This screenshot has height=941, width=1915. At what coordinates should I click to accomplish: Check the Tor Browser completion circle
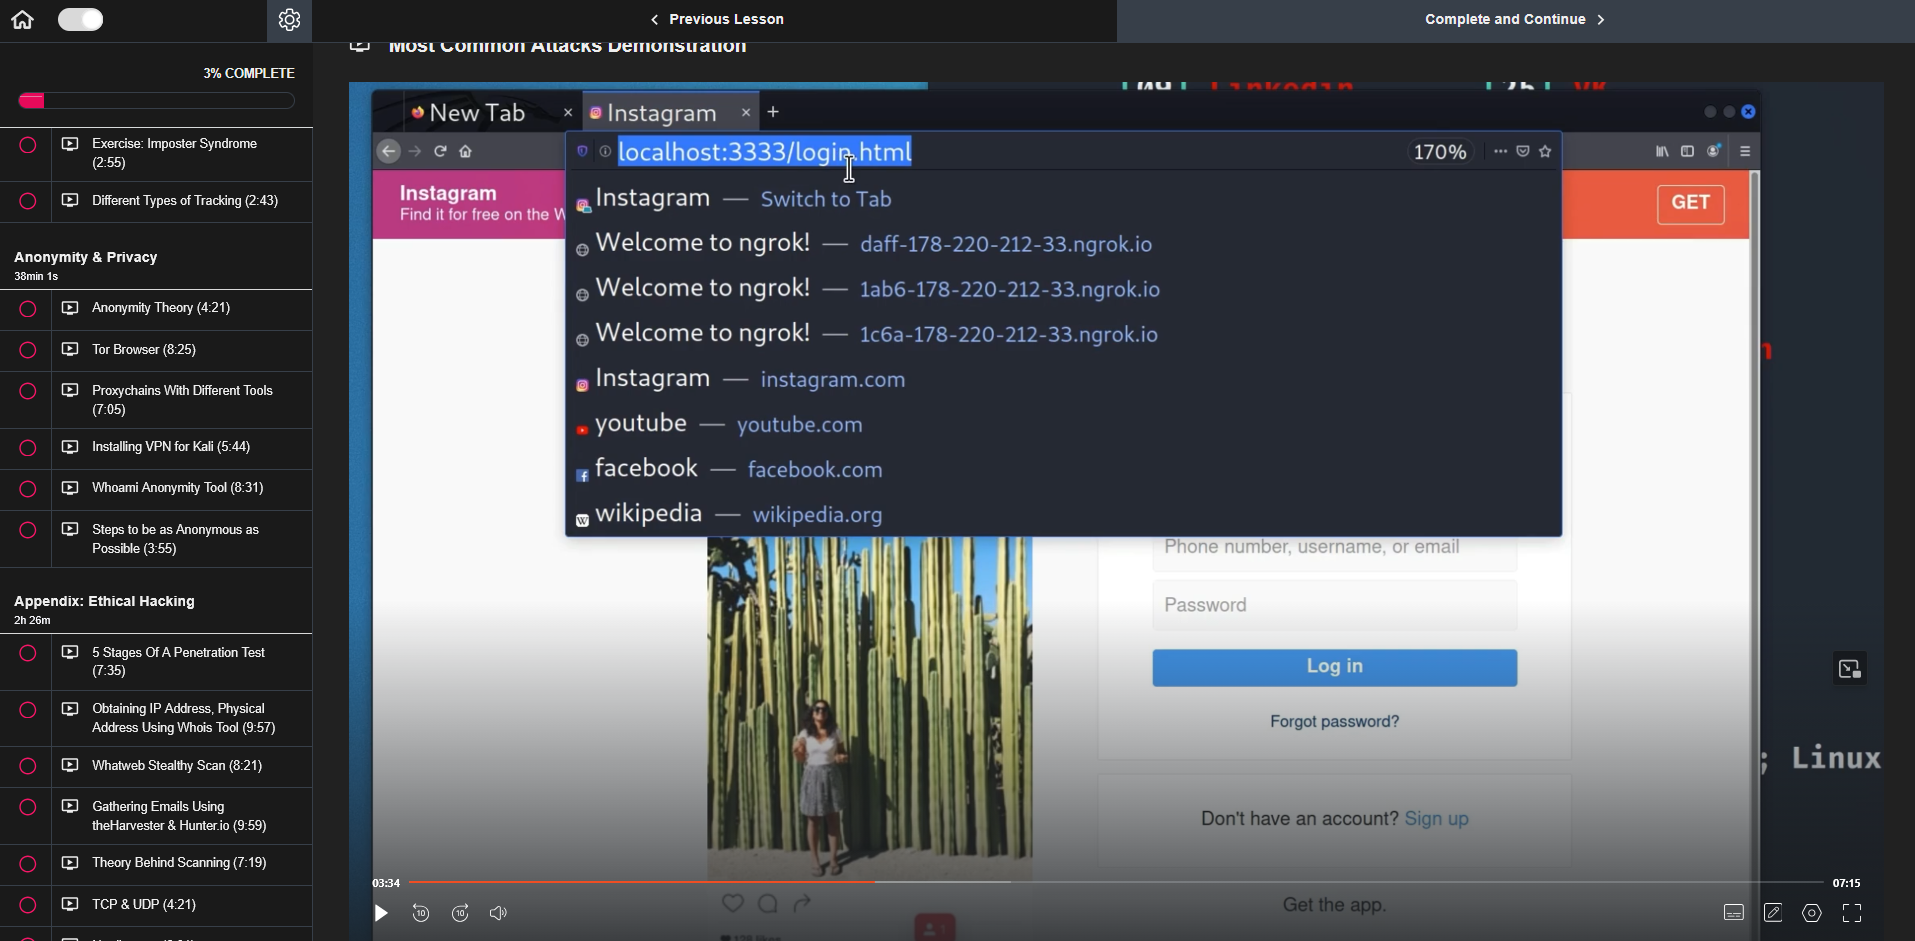tap(28, 350)
